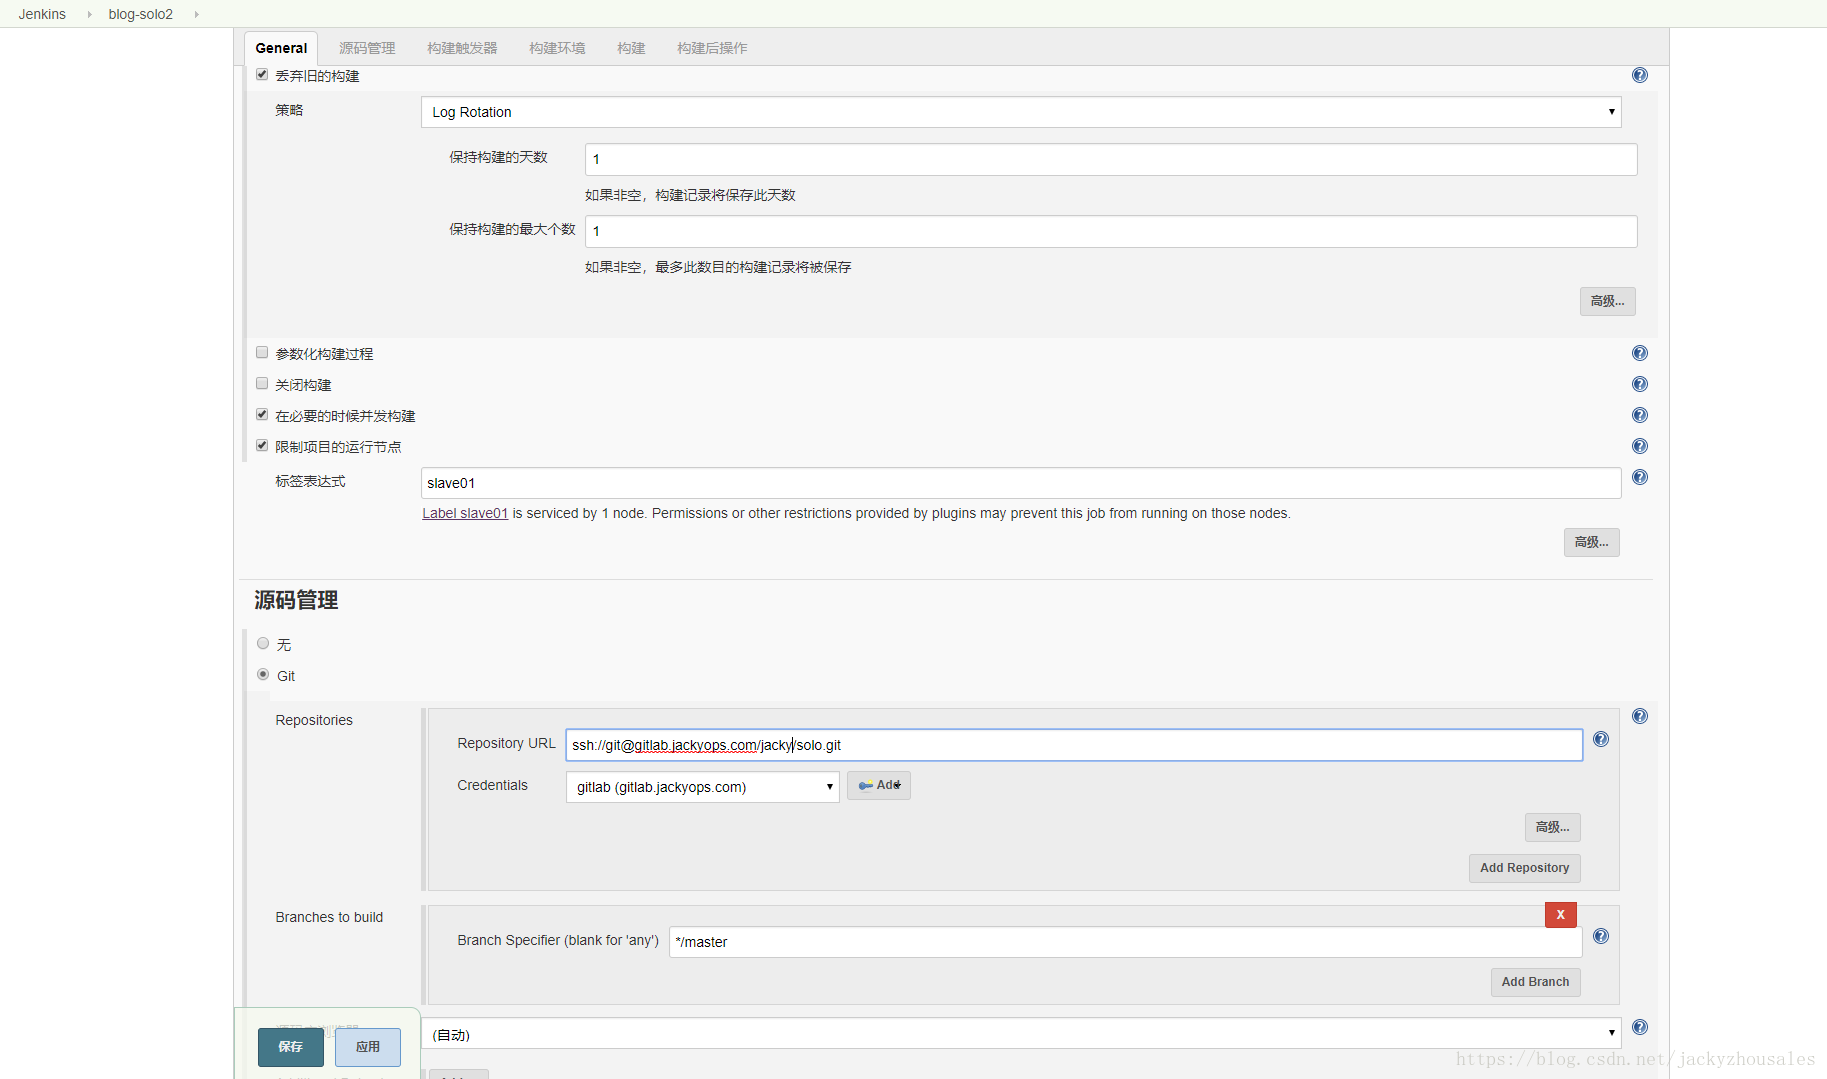1827x1079 pixels.
Task: Focus the Repository URL field
Action: [x=1074, y=745]
